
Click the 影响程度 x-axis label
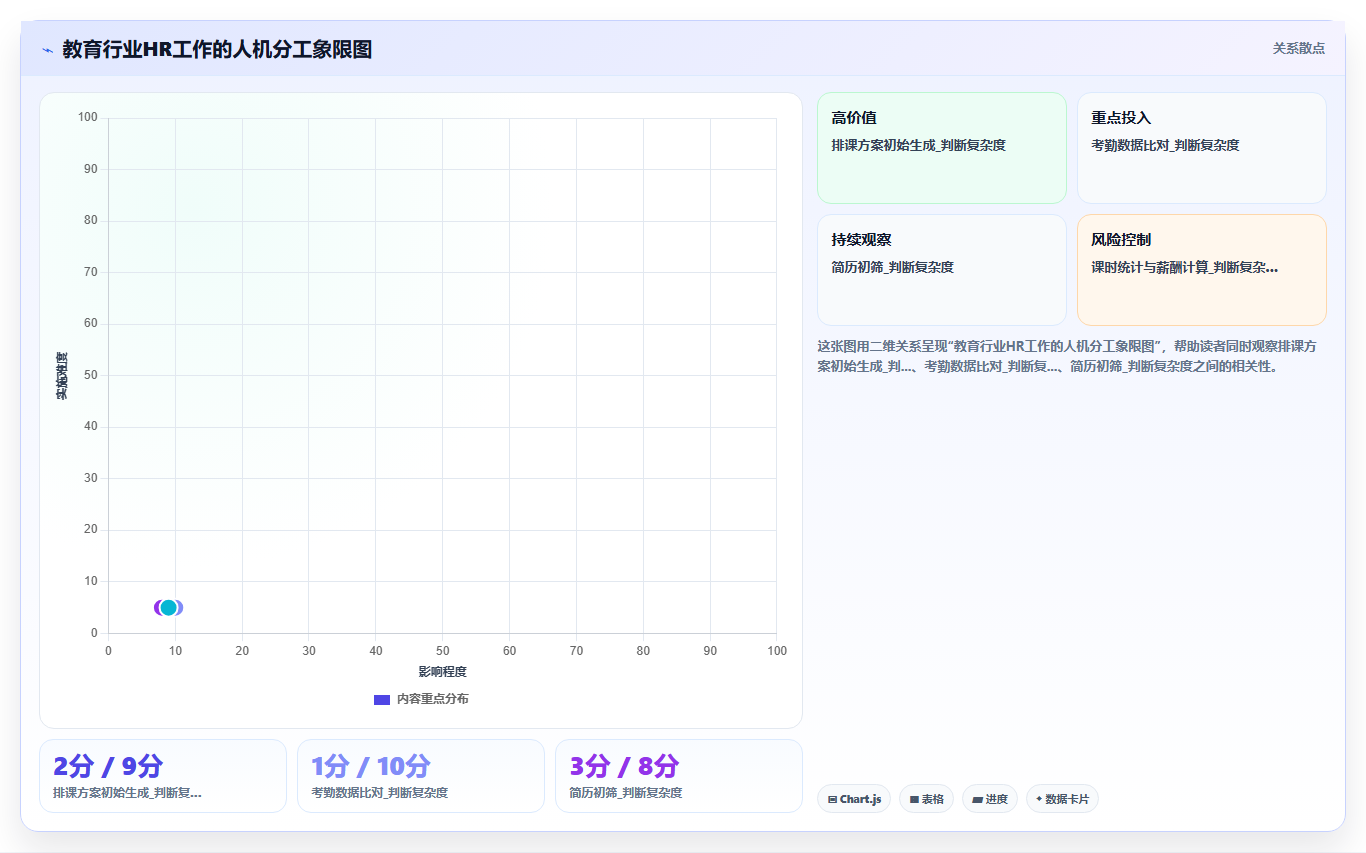click(x=442, y=671)
